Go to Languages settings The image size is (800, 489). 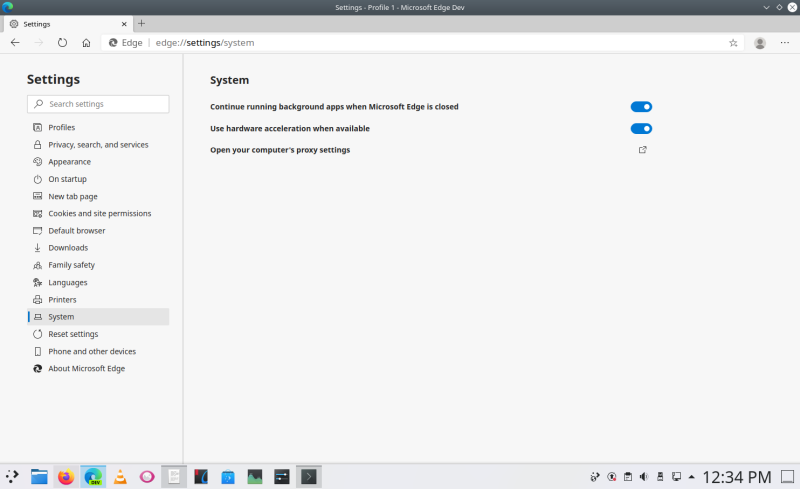point(98,282)
